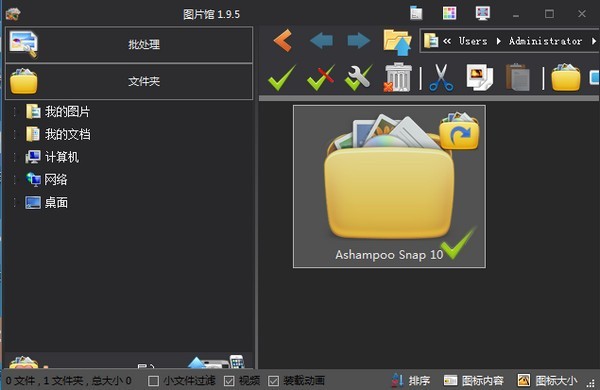Image resolution: width=600 pixels, height=390 pixels.
Task: Click the app logo in title bar
Action: [x=13, y=14]
